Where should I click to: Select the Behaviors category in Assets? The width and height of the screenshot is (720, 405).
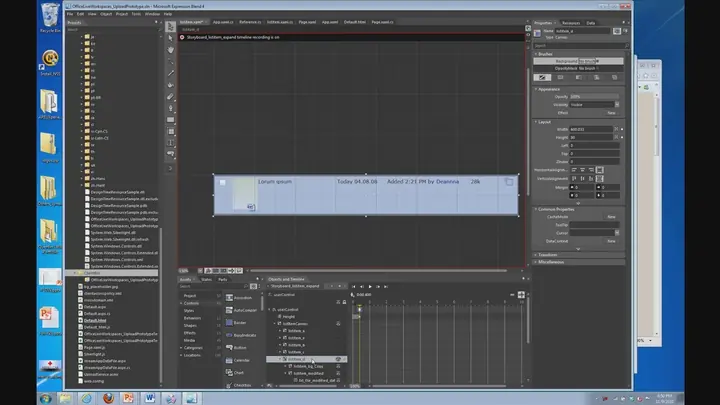point(192,318)
